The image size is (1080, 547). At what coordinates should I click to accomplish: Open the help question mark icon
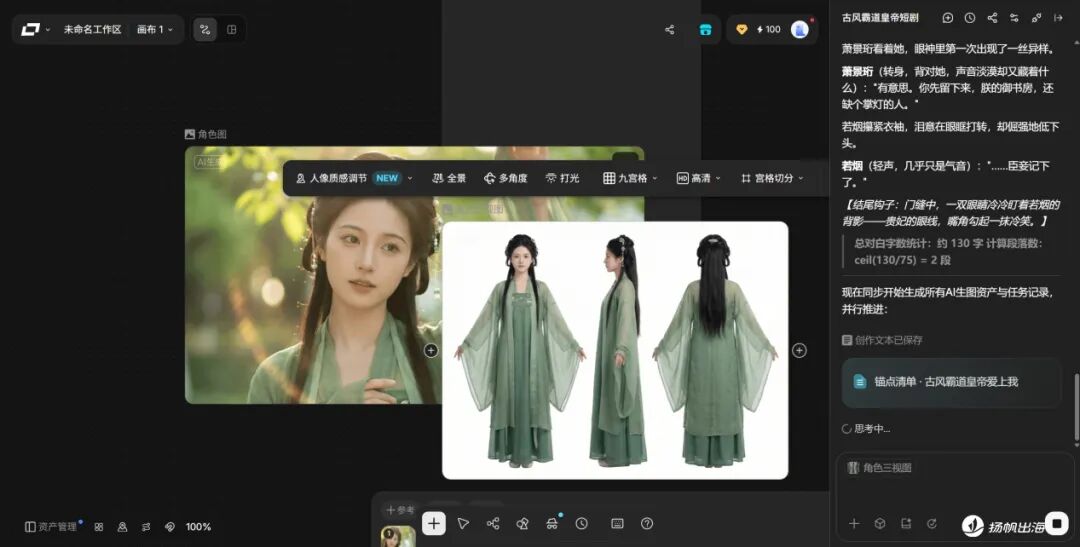tap(647, 524)
